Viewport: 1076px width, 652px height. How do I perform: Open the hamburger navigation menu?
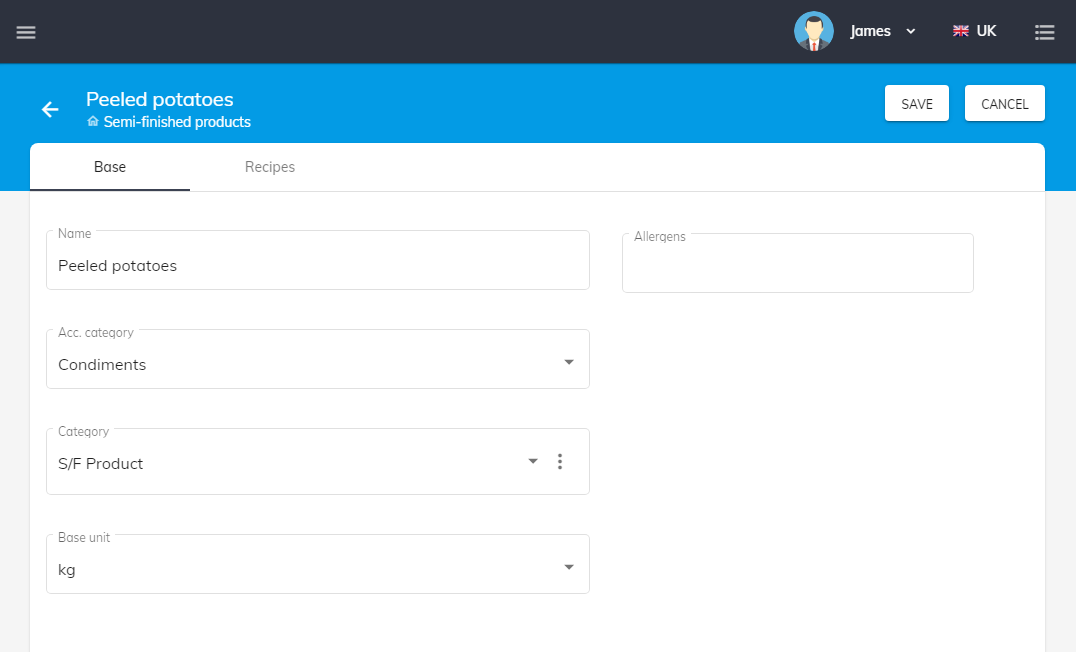coord(26,32)
